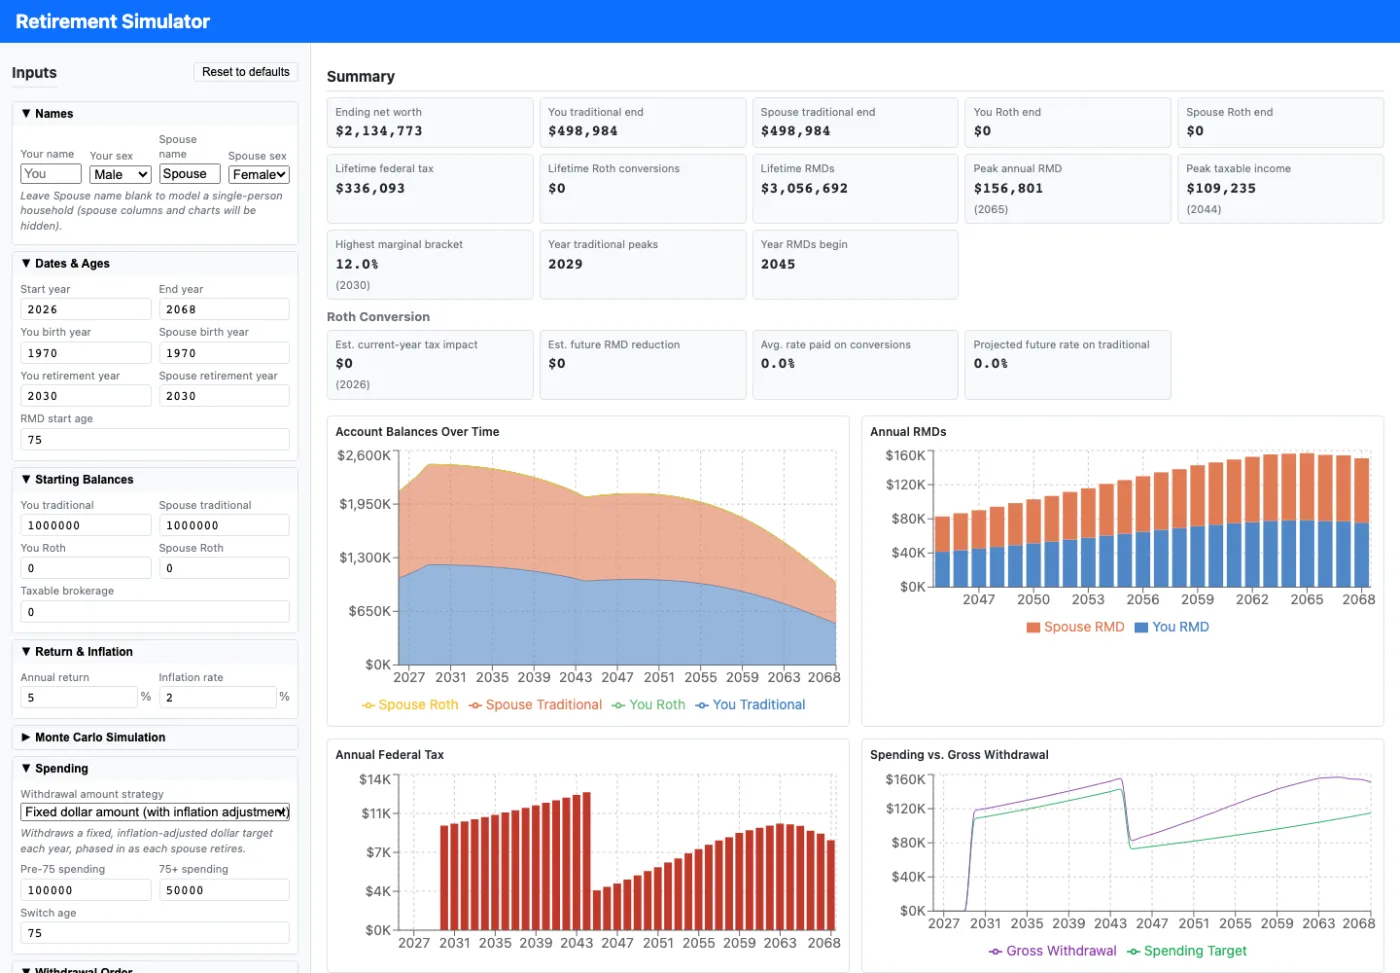The height and width of the screenshot is (973, 1400).
Task: Toggle You RMD legend in RMDs chart
Action: pos(1171,627)
